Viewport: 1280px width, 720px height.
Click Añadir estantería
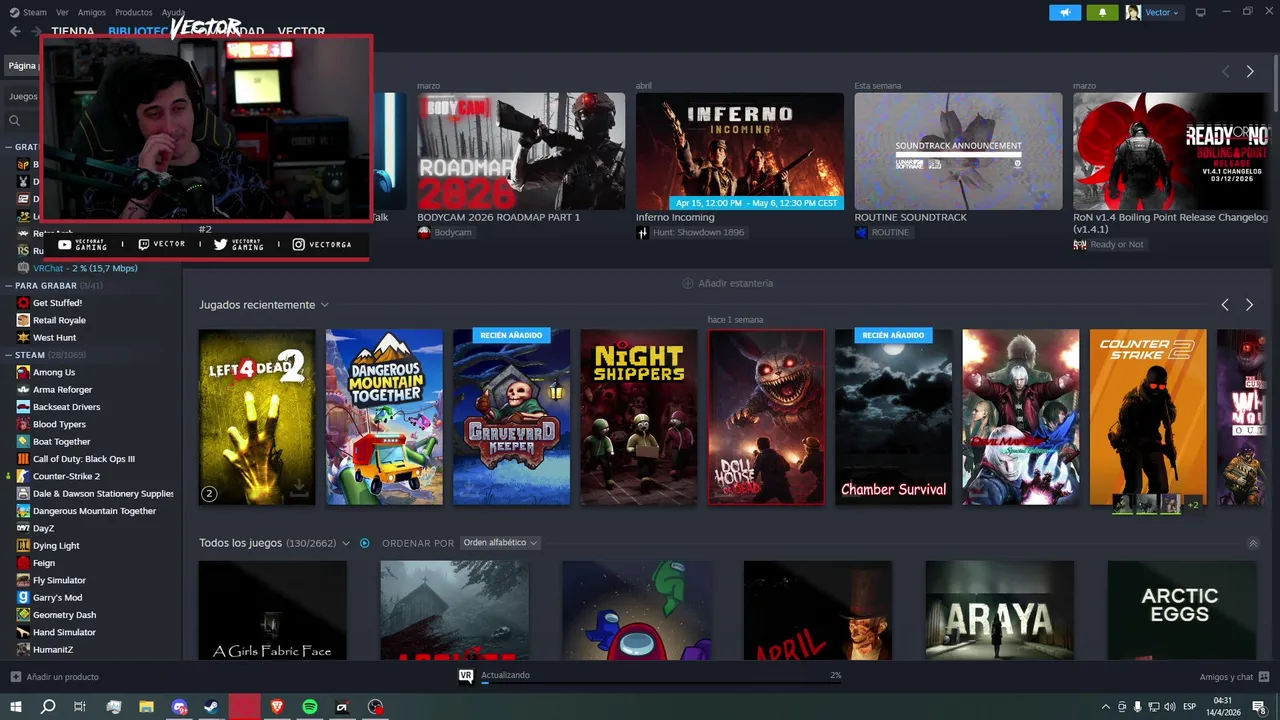[x=727, y=283]
